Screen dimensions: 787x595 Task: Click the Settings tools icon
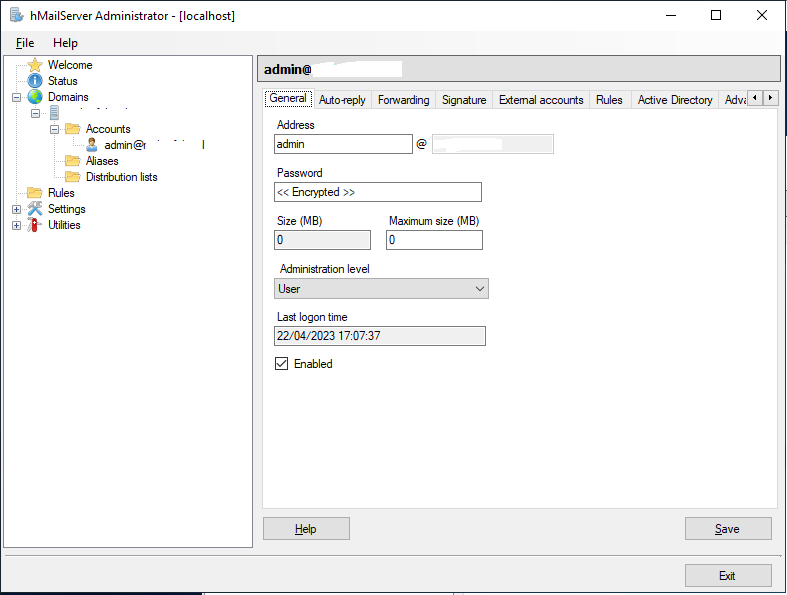coord(35,209)
